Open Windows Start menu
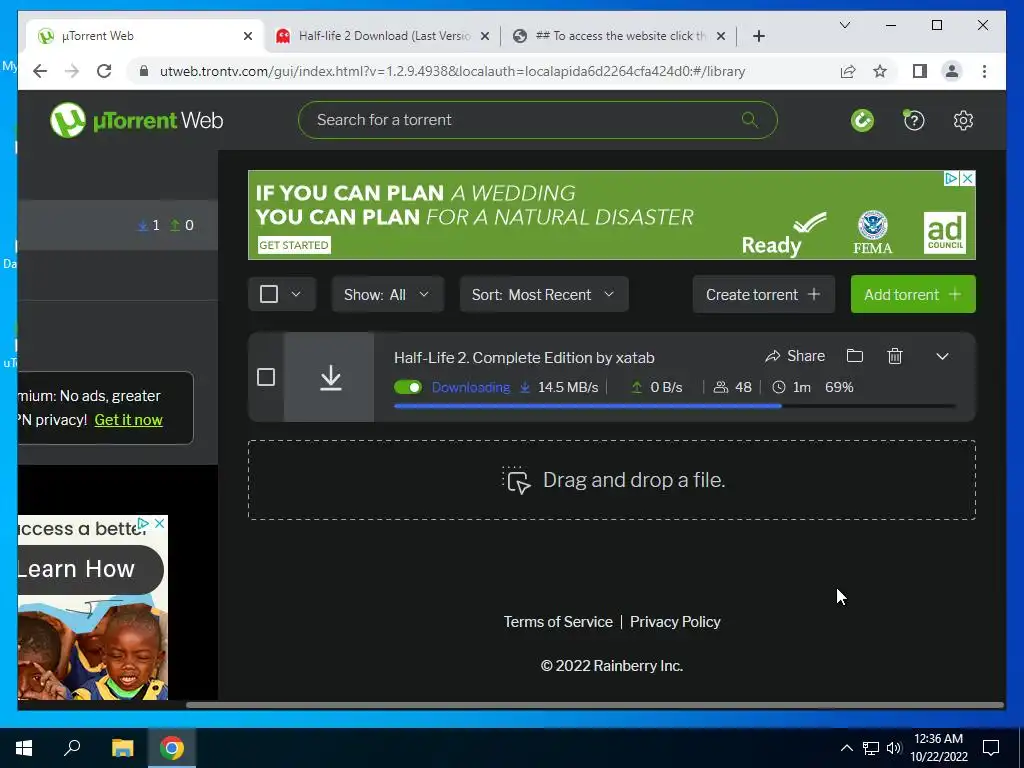Image resolution: width=1024 pixels, height=768 pixels. [x=24, y=748]
